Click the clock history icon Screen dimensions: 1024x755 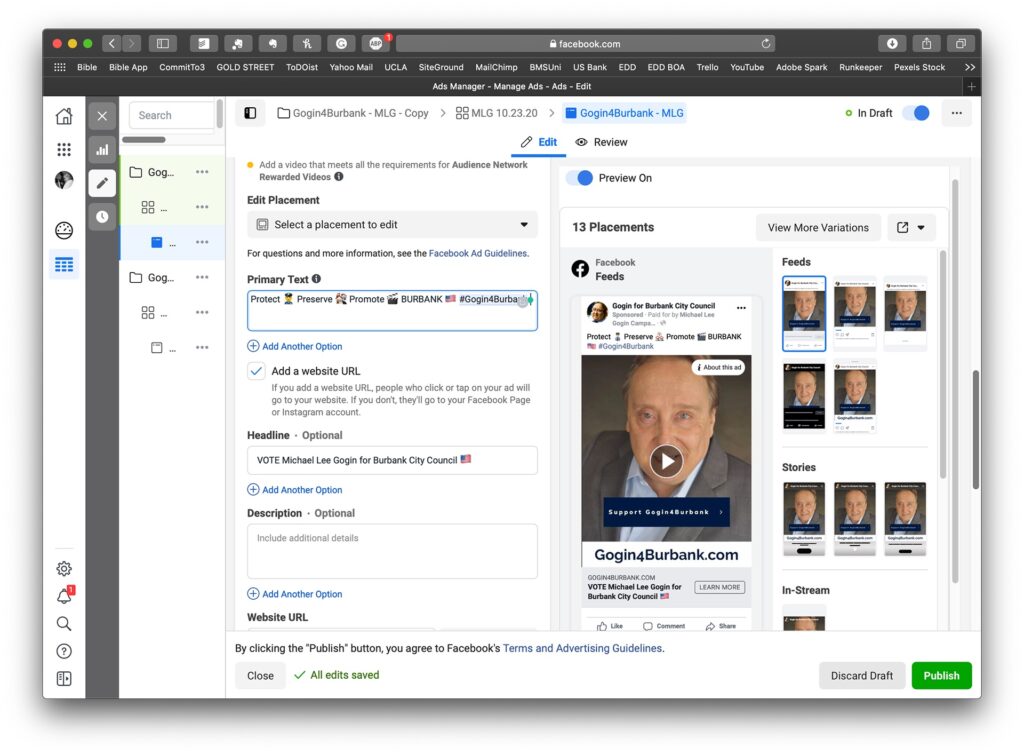(101, 216)
